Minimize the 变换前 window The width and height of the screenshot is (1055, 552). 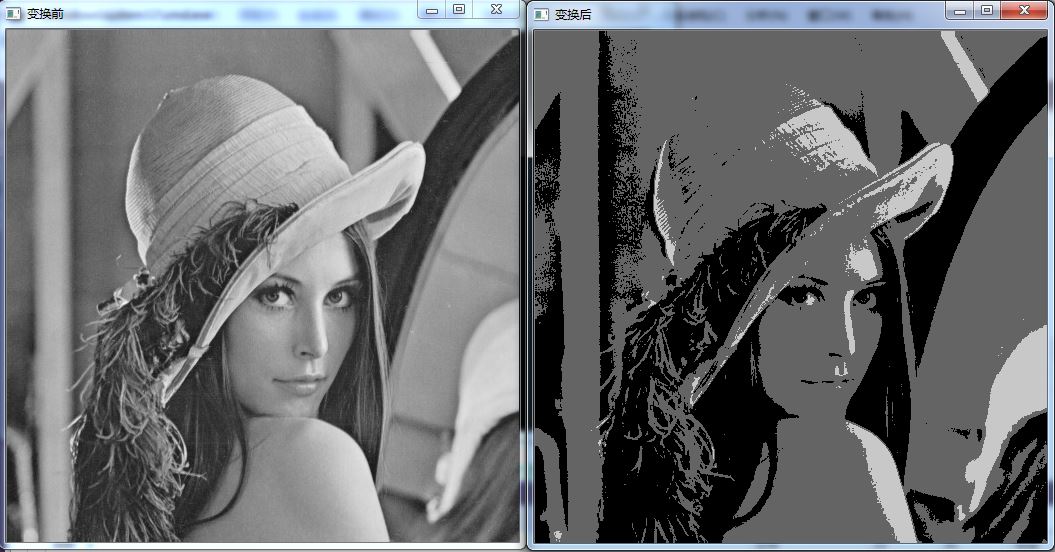pos(432,9)
